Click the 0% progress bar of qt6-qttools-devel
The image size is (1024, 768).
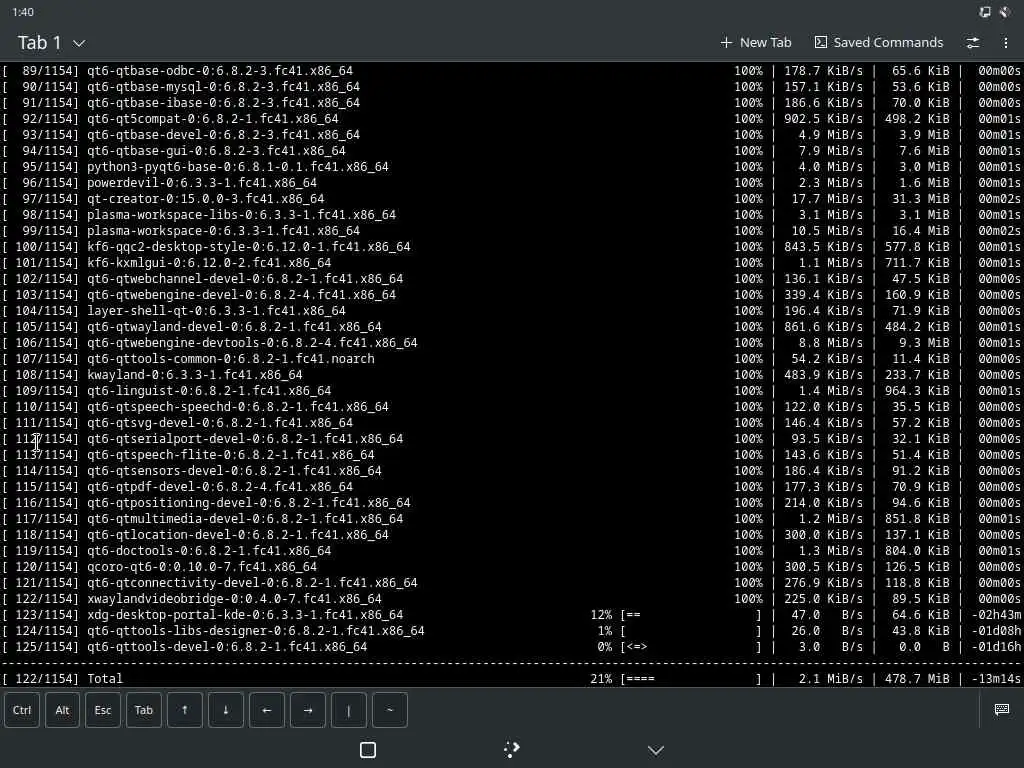click(x=691, y=647)
